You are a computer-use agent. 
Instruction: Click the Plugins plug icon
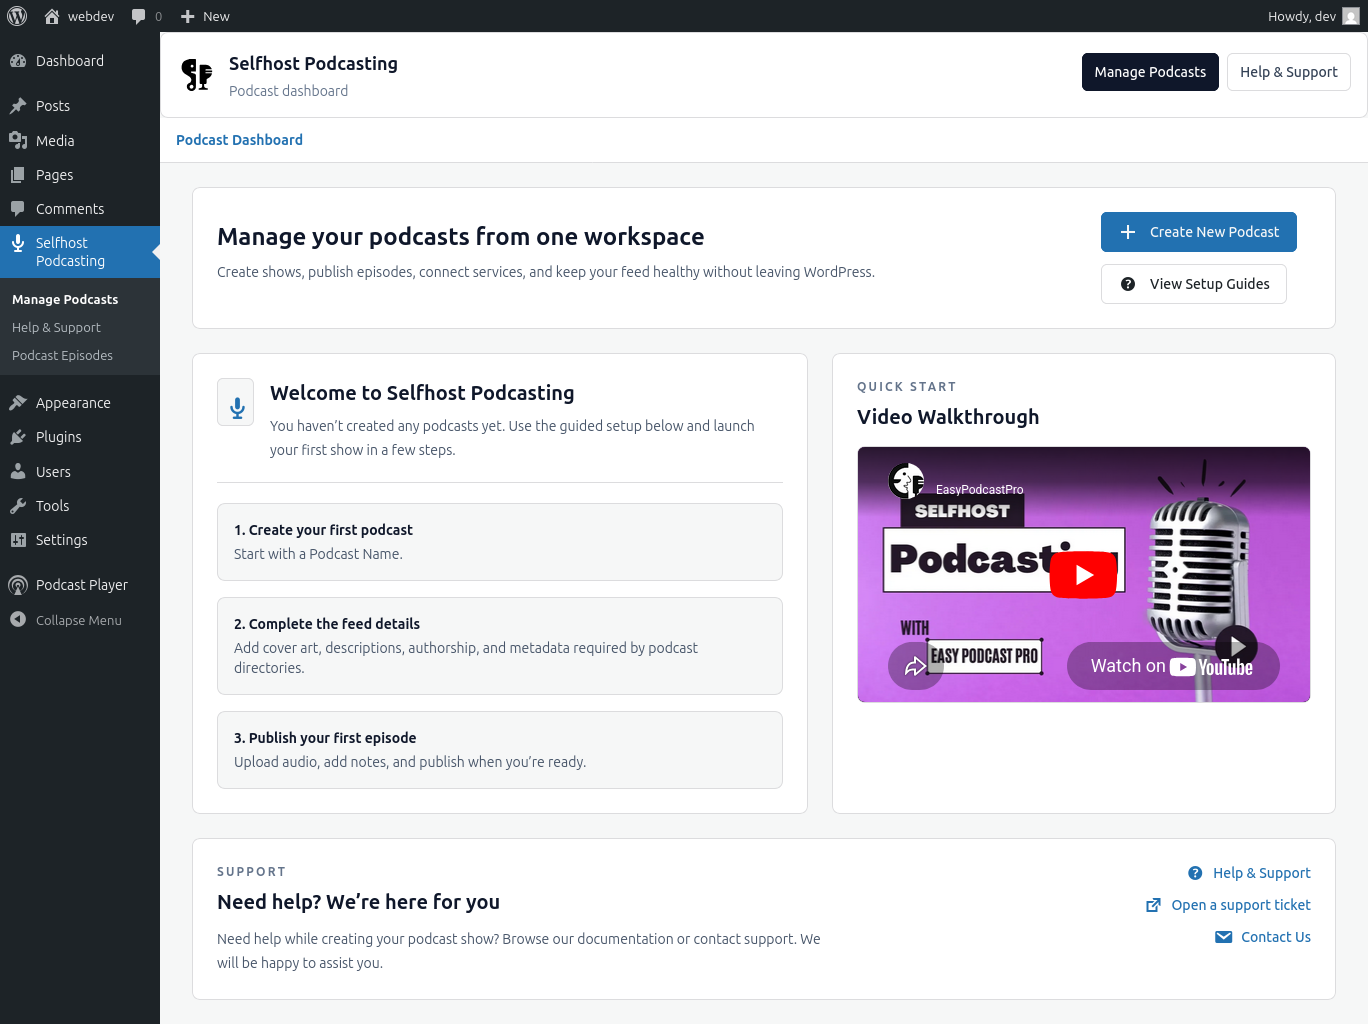[18, 437]
